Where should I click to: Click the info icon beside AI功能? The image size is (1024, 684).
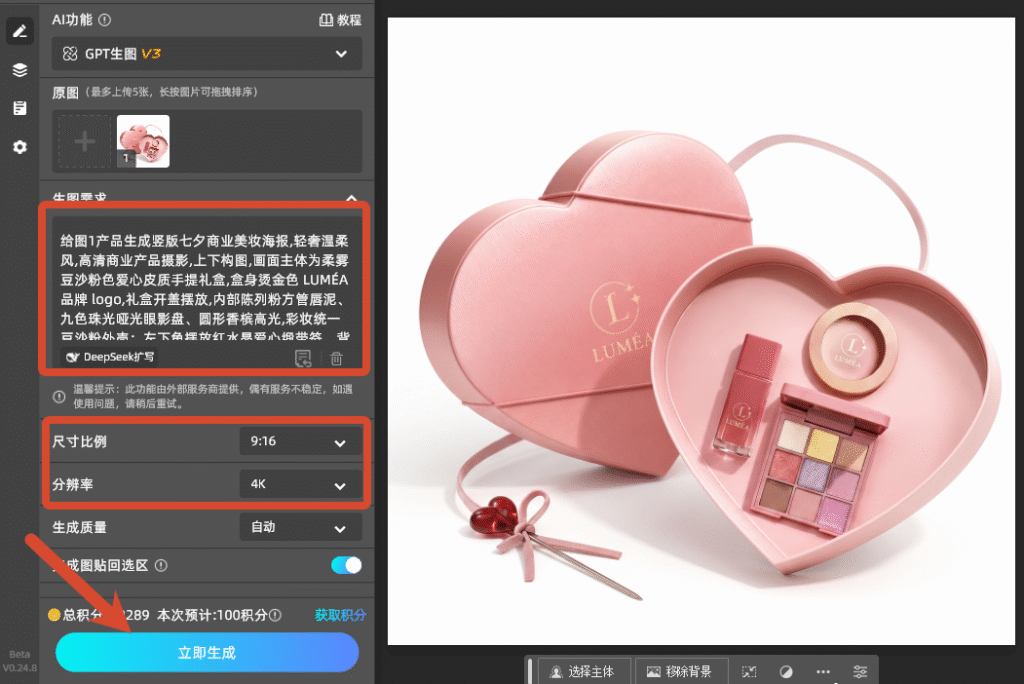[104, 20]
